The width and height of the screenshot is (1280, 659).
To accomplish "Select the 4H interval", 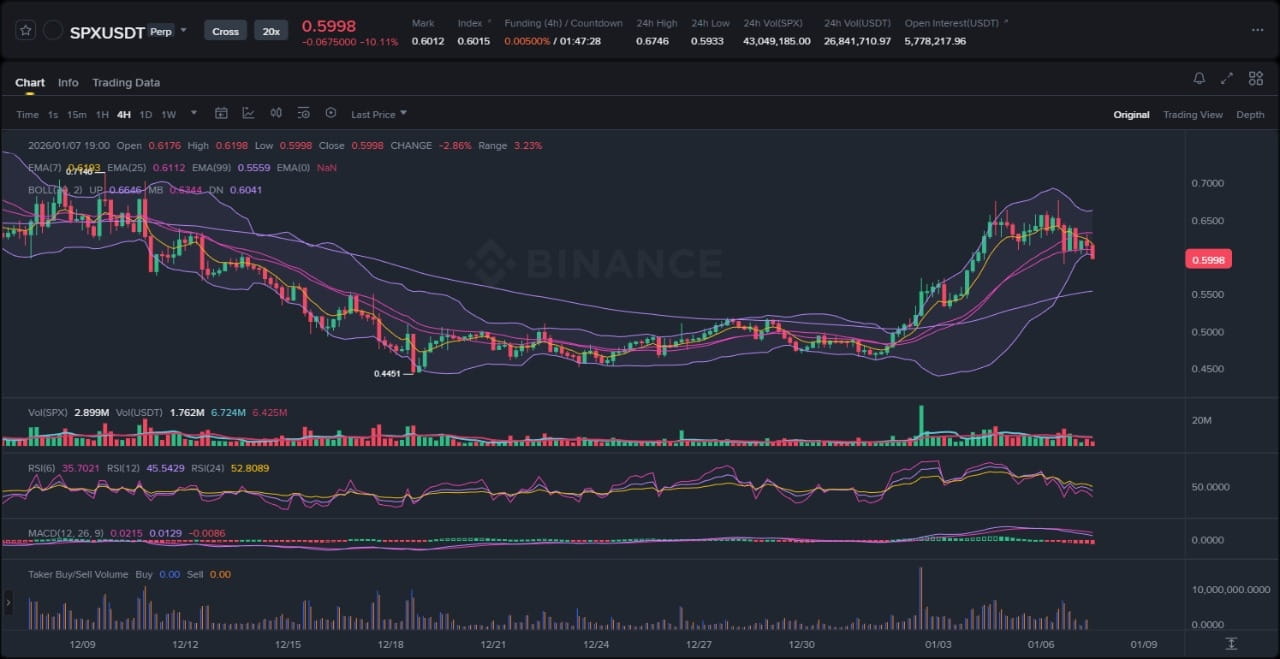I will pos(124,114).
